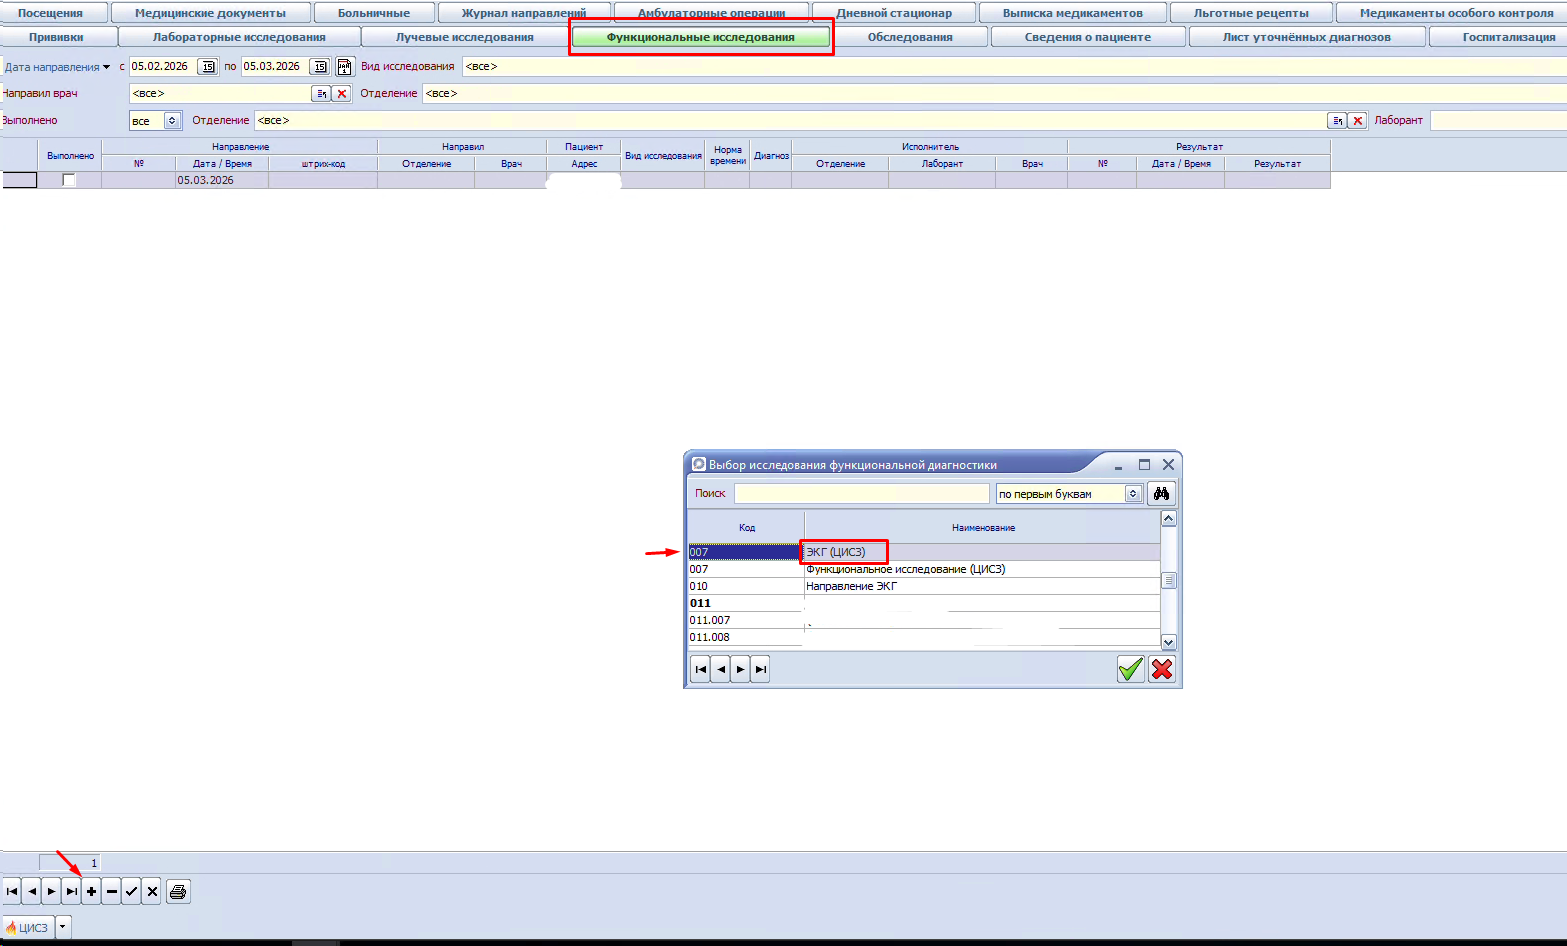Screen dimensions: 1567x946
Task: Open the dropdown arrow next to ЦИСЗ button
Action: pos(63,927)
